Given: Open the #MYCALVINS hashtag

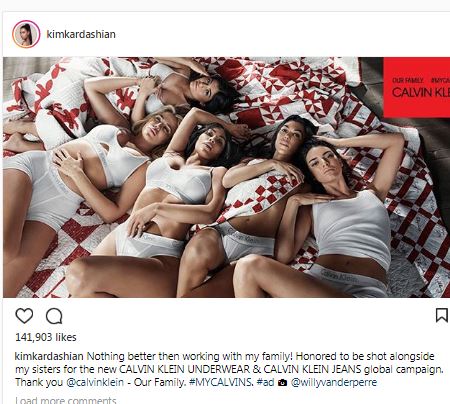Looking at the screenshot, I should point(221,382).
